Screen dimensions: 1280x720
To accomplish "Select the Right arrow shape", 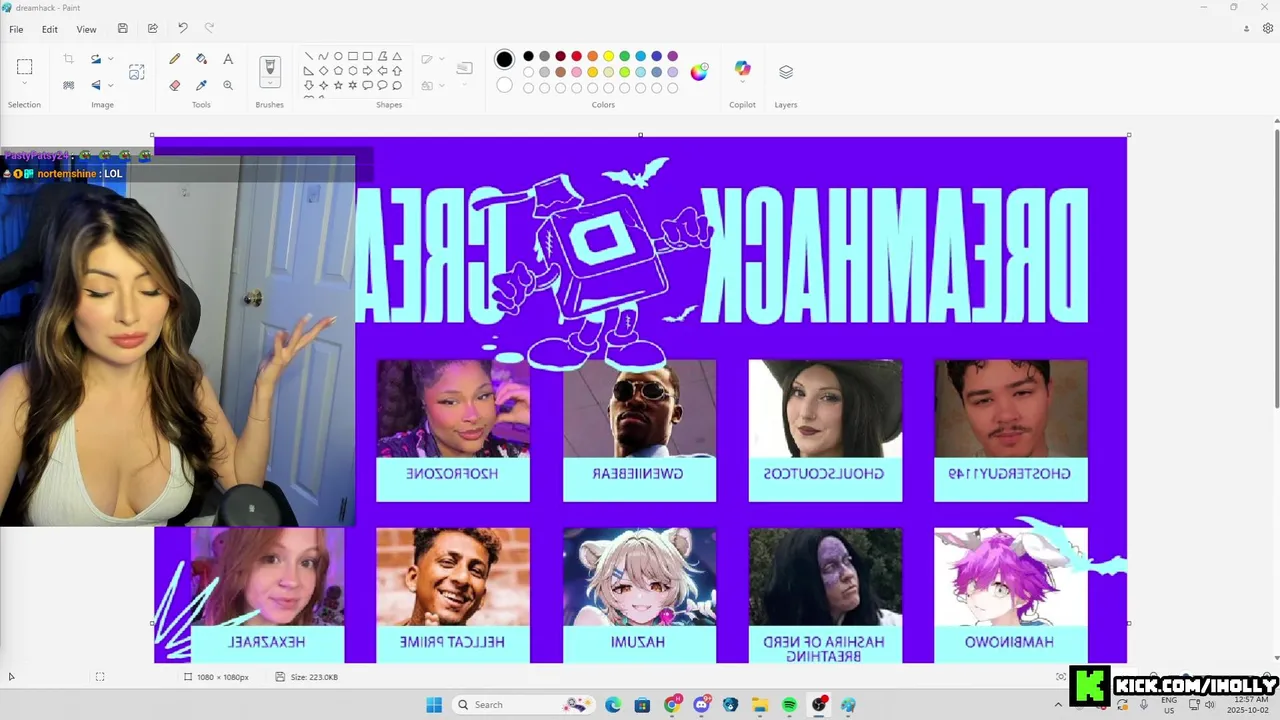I will tap(367, 71).
